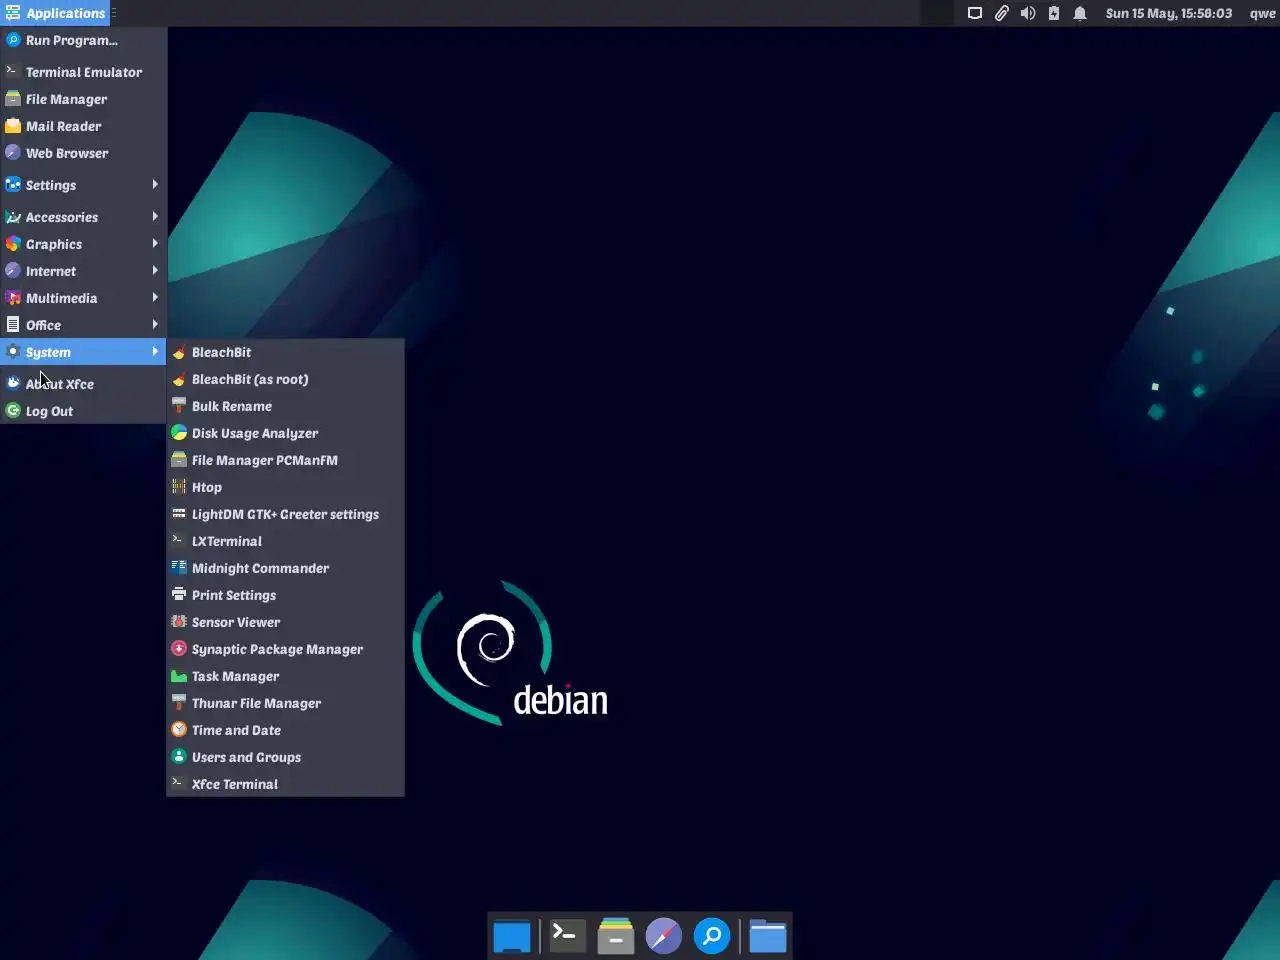Screen dimensions: 1280x960
Task: Launch LXTerminal
Action: click(285, 541)
